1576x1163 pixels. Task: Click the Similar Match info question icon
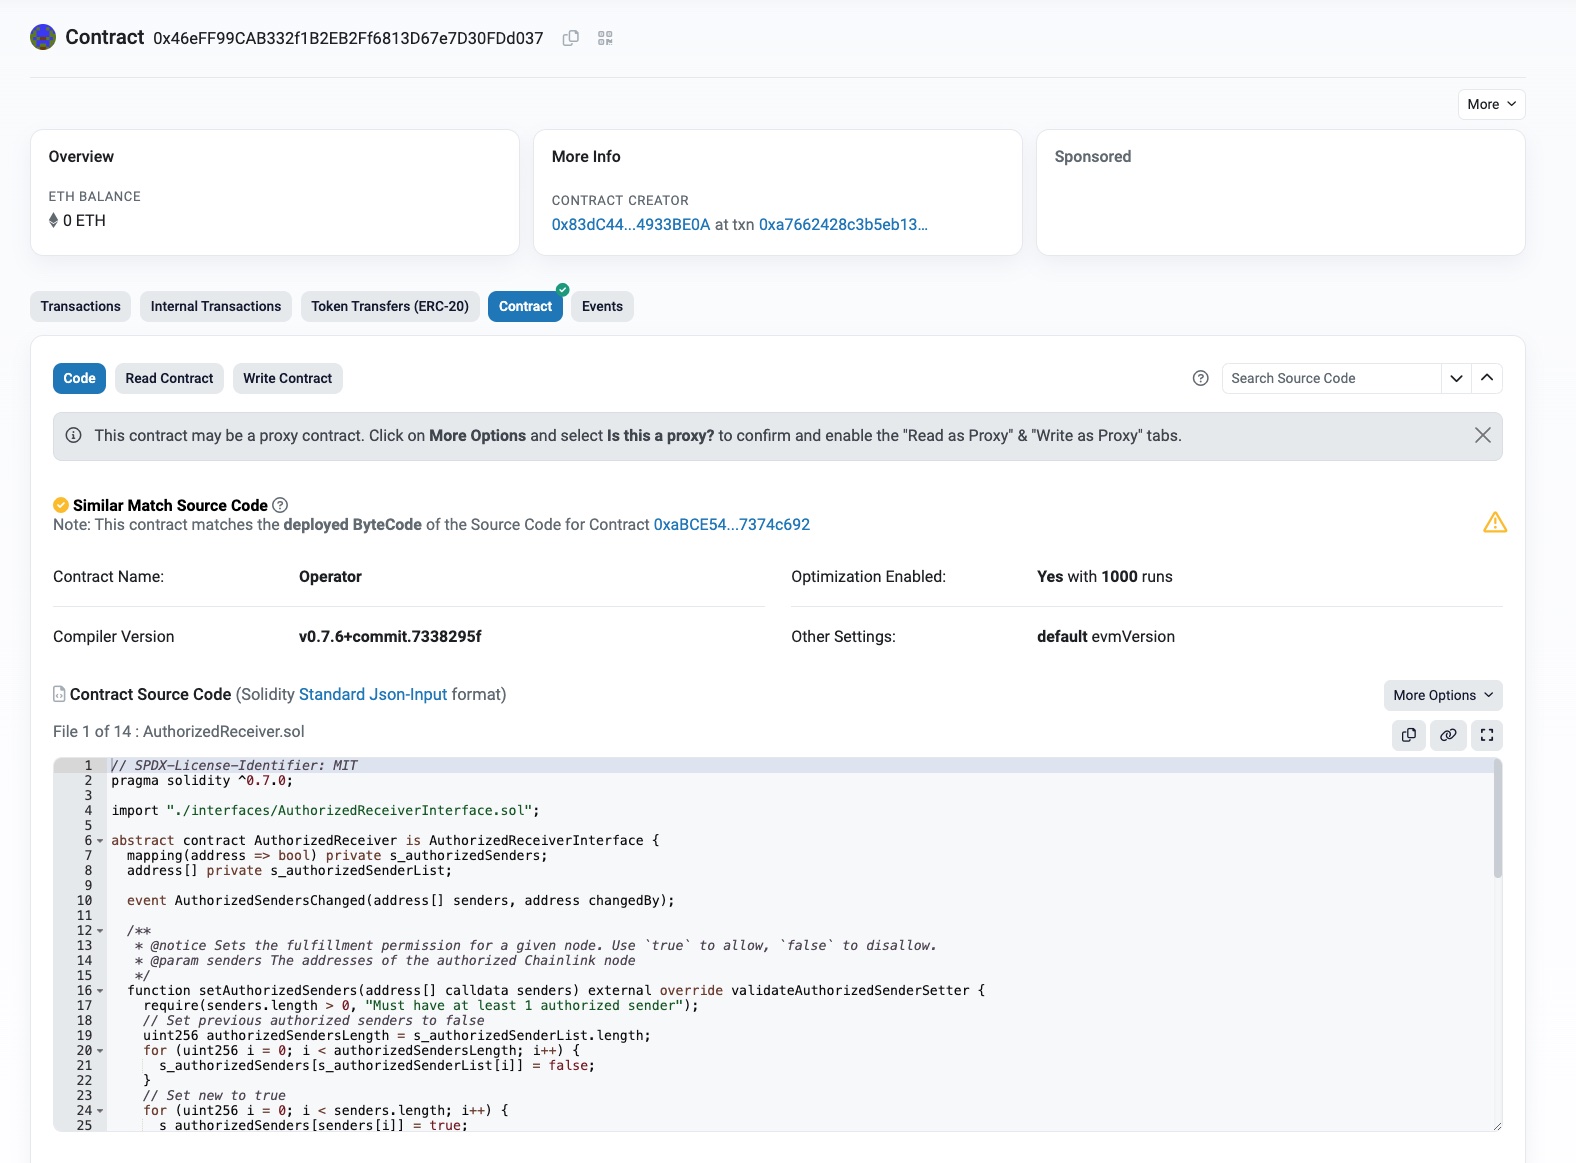(280, 506)
